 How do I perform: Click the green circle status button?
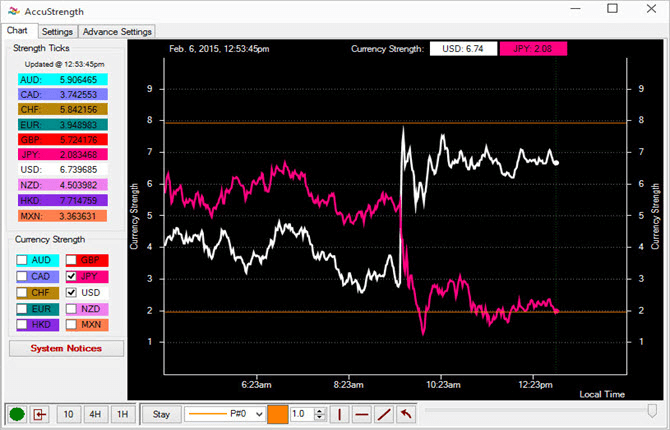click(17, 414)
